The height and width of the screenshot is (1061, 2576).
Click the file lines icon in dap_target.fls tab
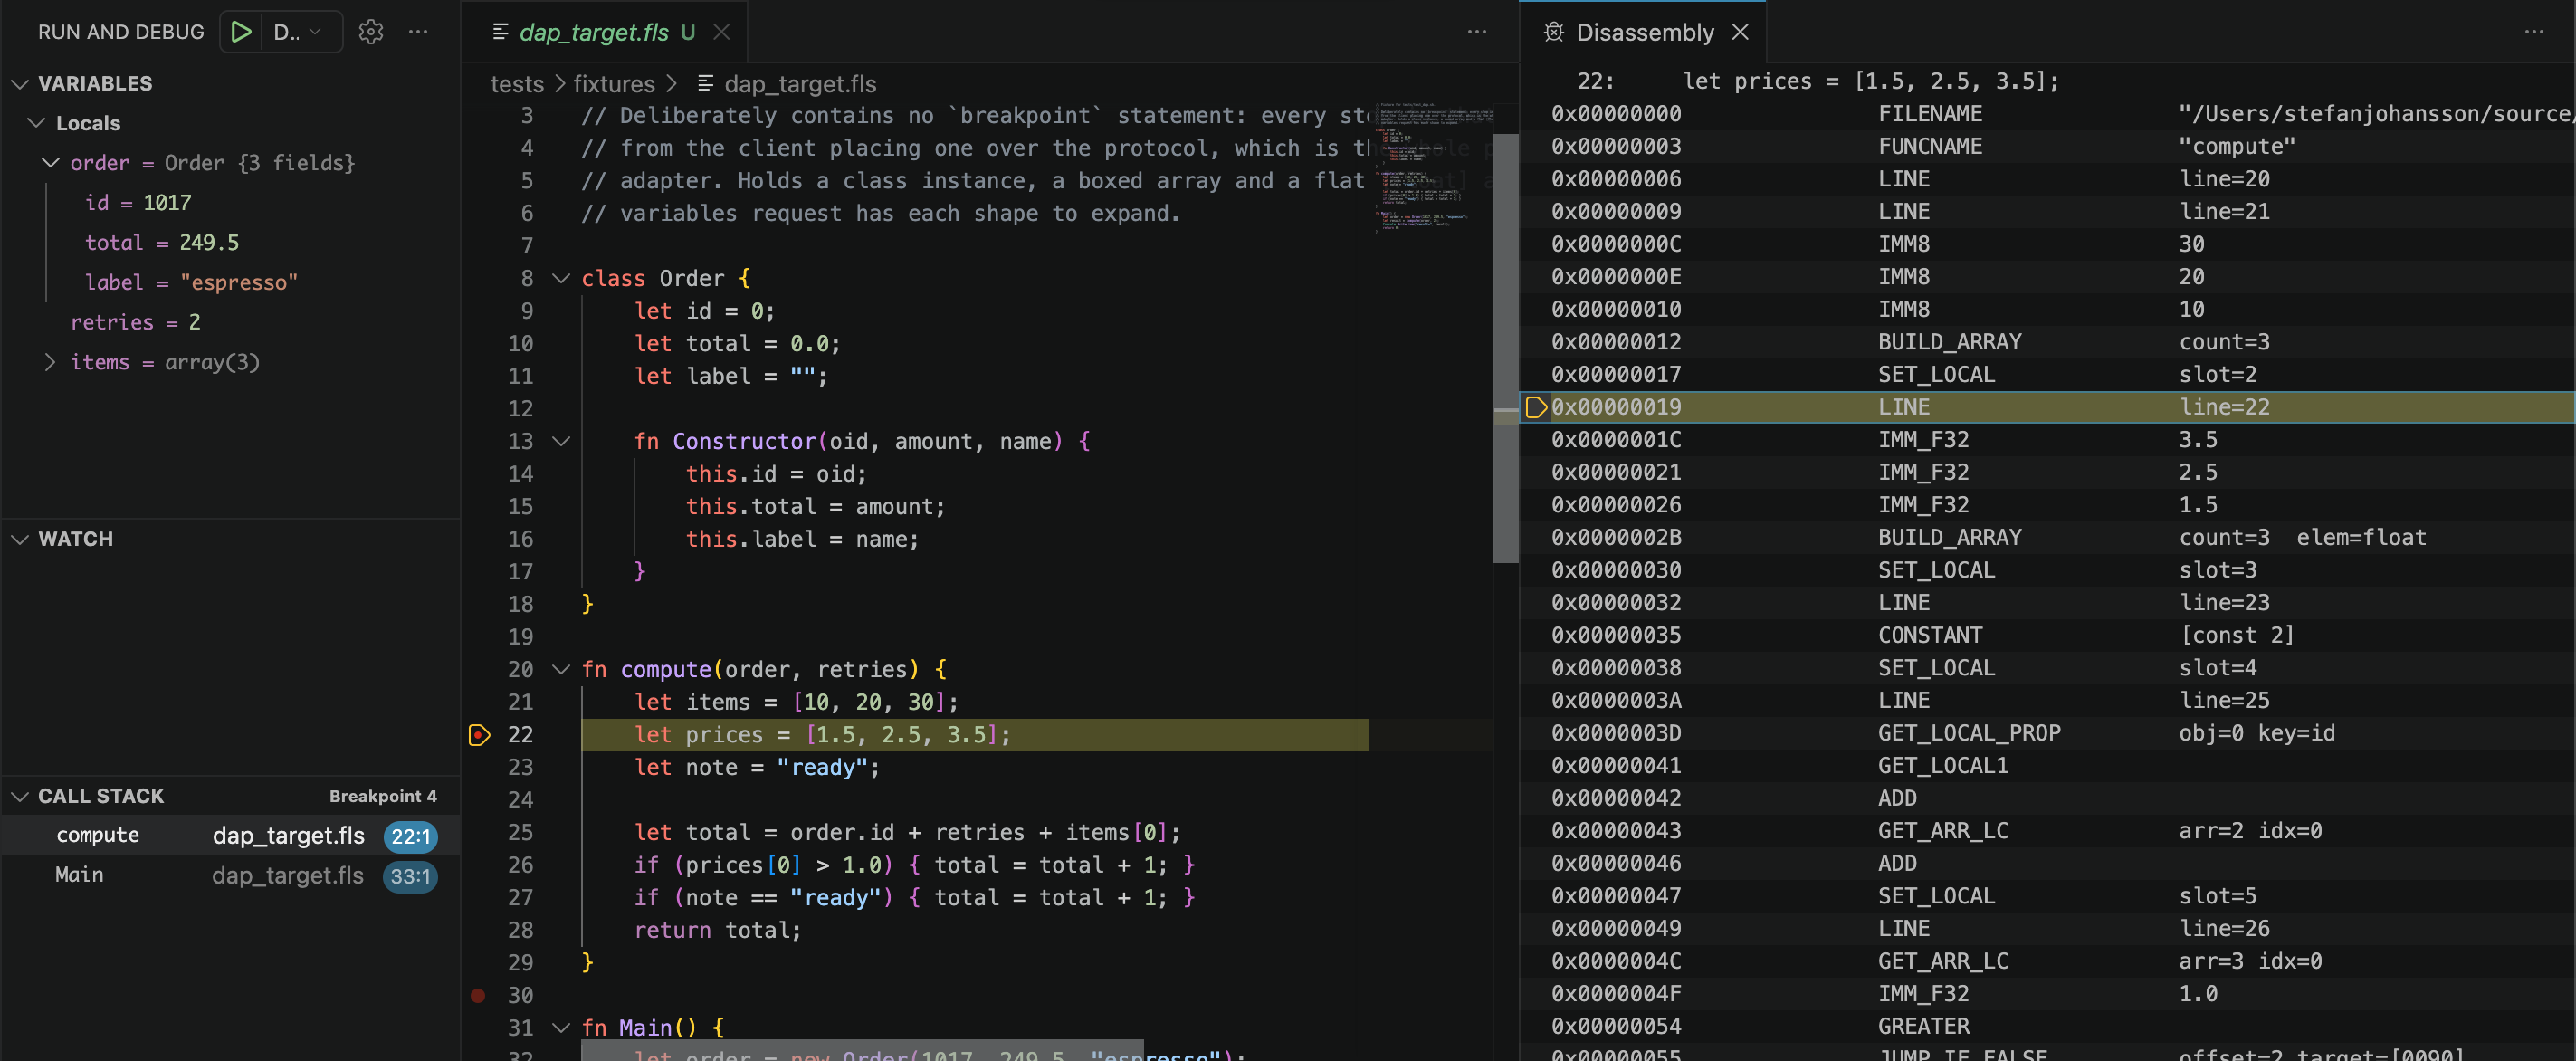pyautogui.click(x=501, y=32)
